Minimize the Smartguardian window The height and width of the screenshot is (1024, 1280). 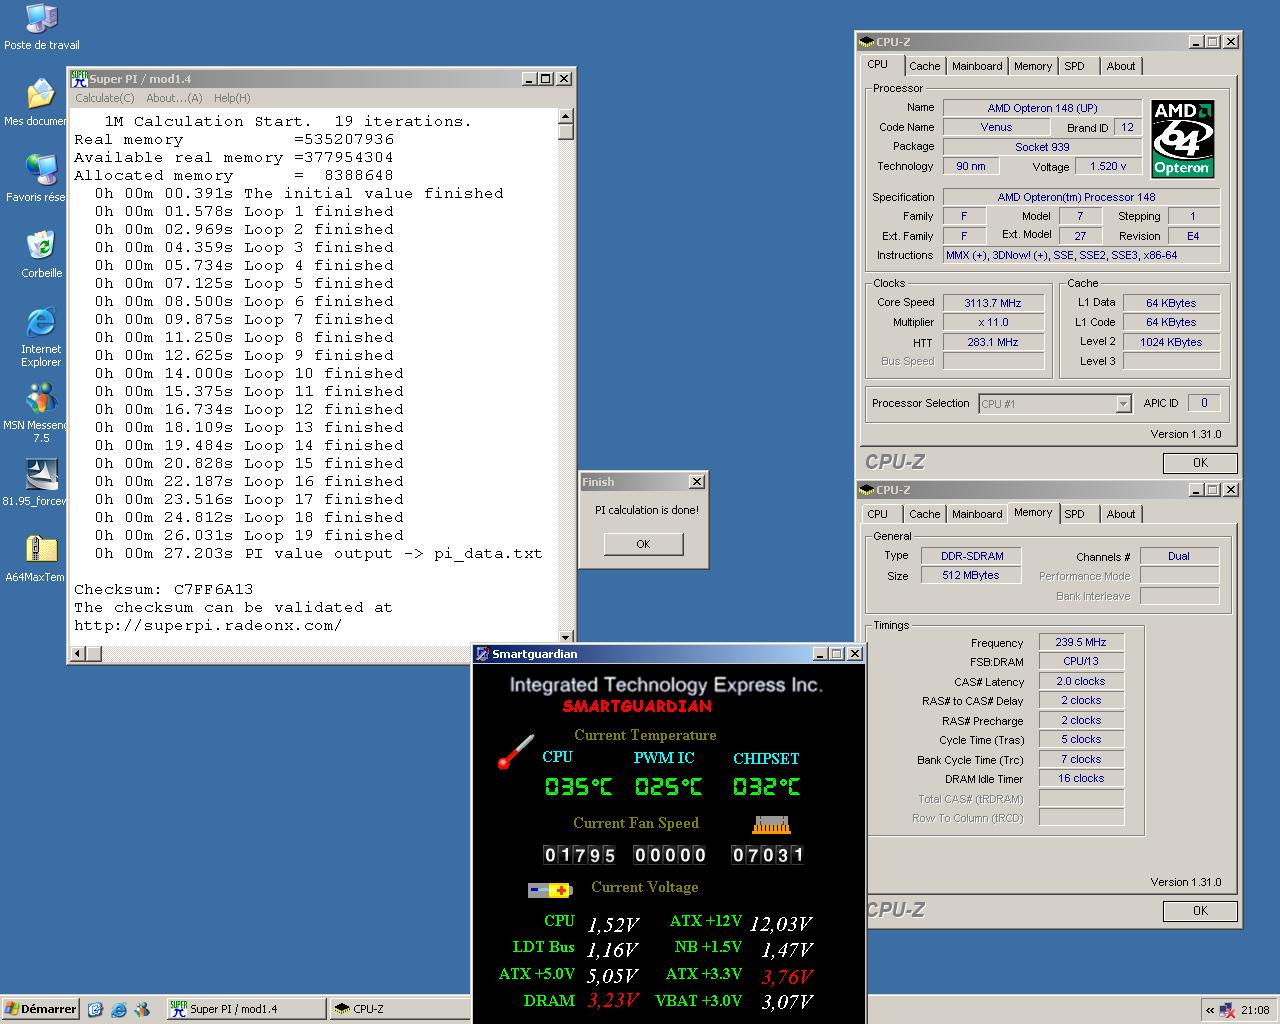point(820,654)
